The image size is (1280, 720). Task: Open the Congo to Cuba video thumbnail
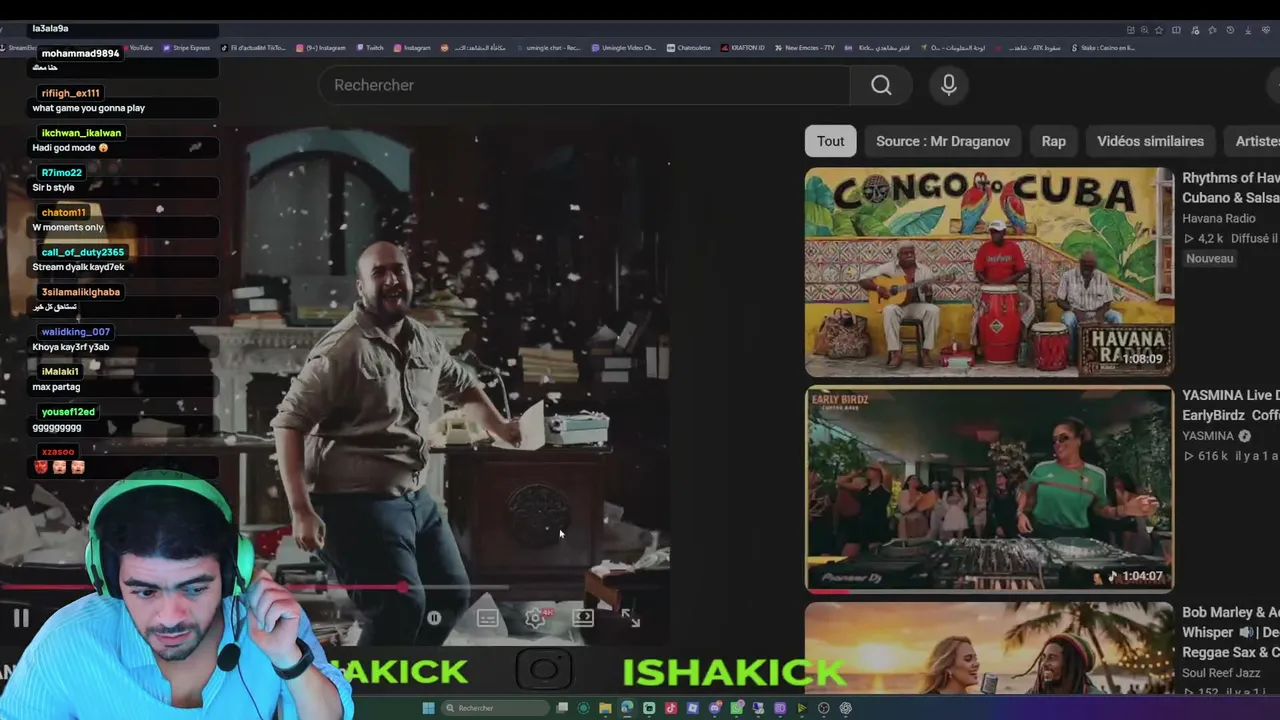point(989,271)
